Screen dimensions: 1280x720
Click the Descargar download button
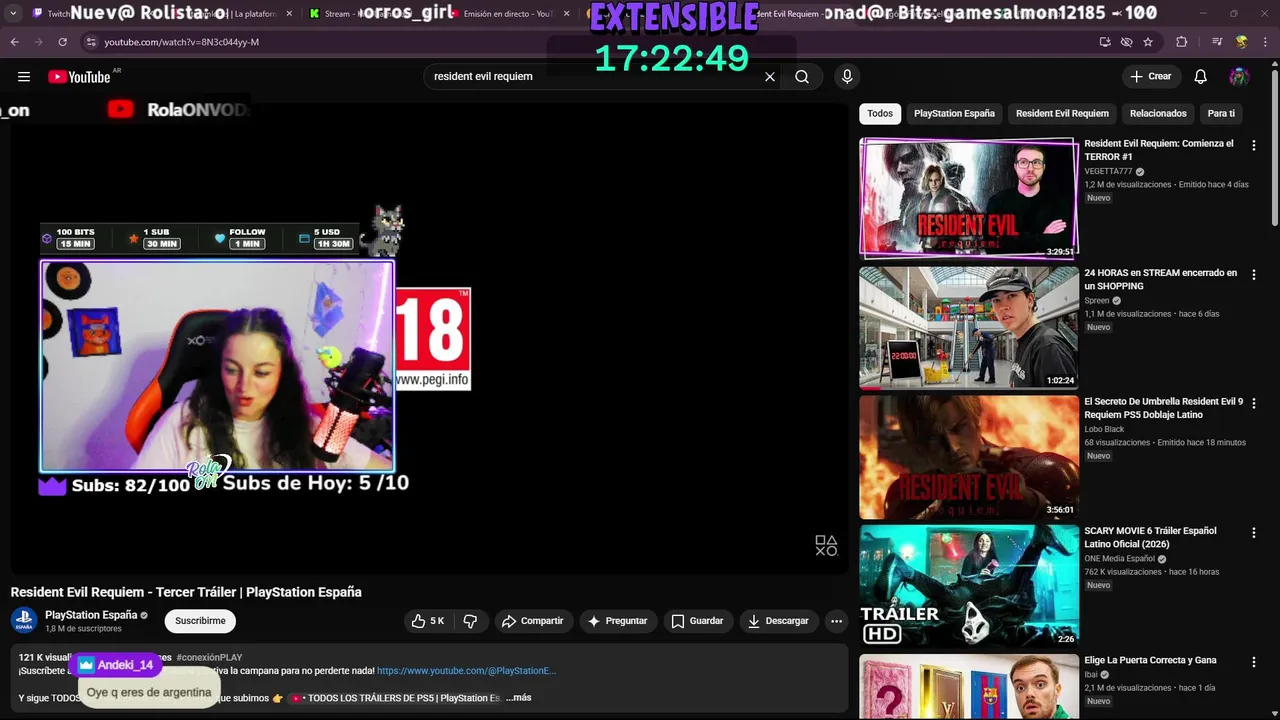pyautogui.click(x=778, y=621)
